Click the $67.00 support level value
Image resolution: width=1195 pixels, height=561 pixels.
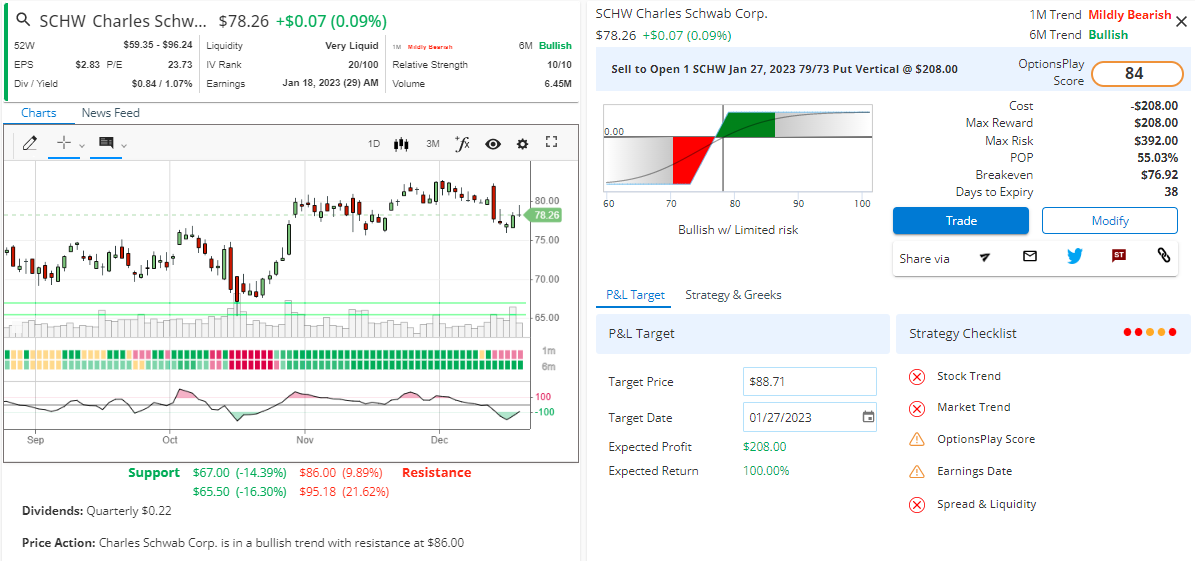click(x=212, y=473)
